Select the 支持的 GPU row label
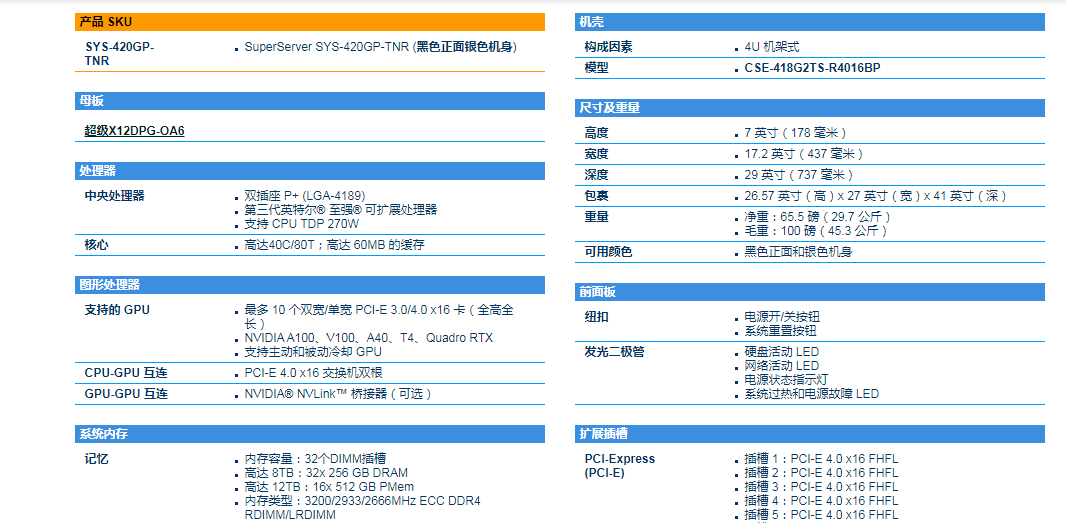 117,310
